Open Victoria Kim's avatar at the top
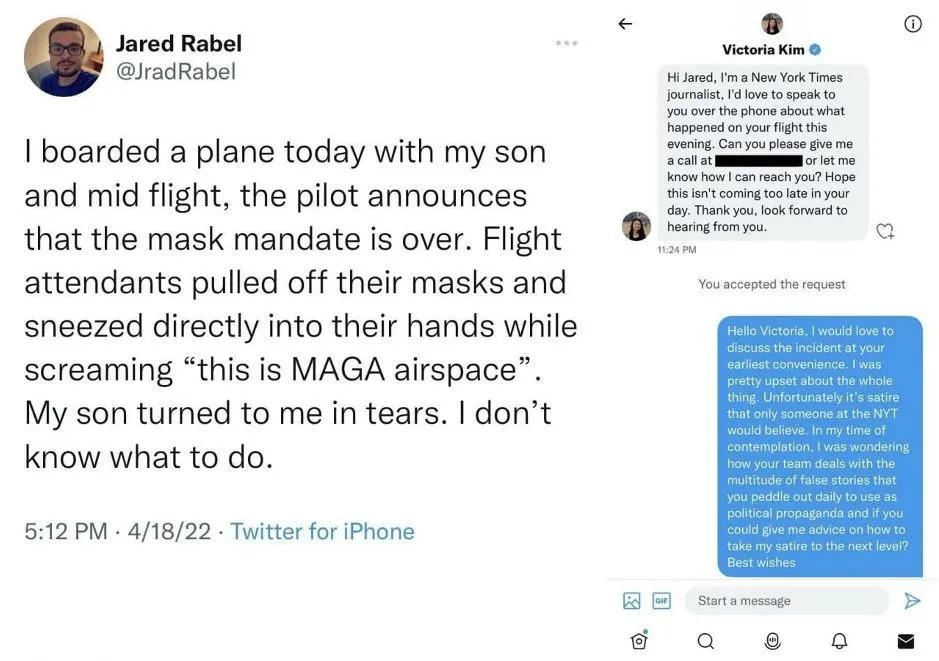The height and width of the screenshot is (661, 939). point(771,22)
